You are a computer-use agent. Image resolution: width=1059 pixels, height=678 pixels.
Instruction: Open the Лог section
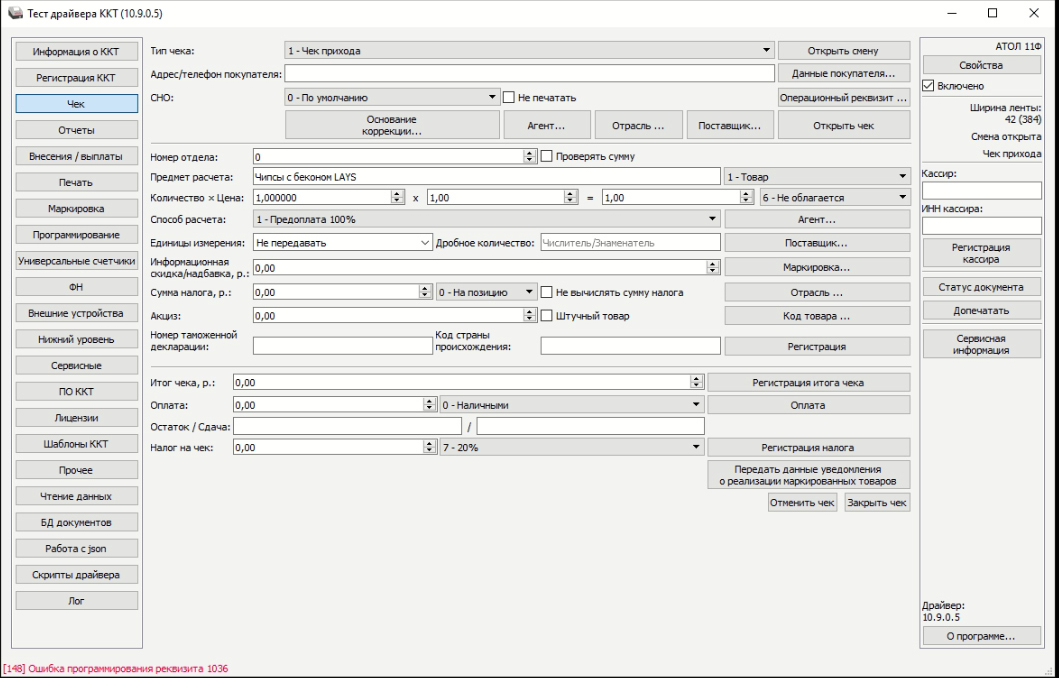(76, 601)
